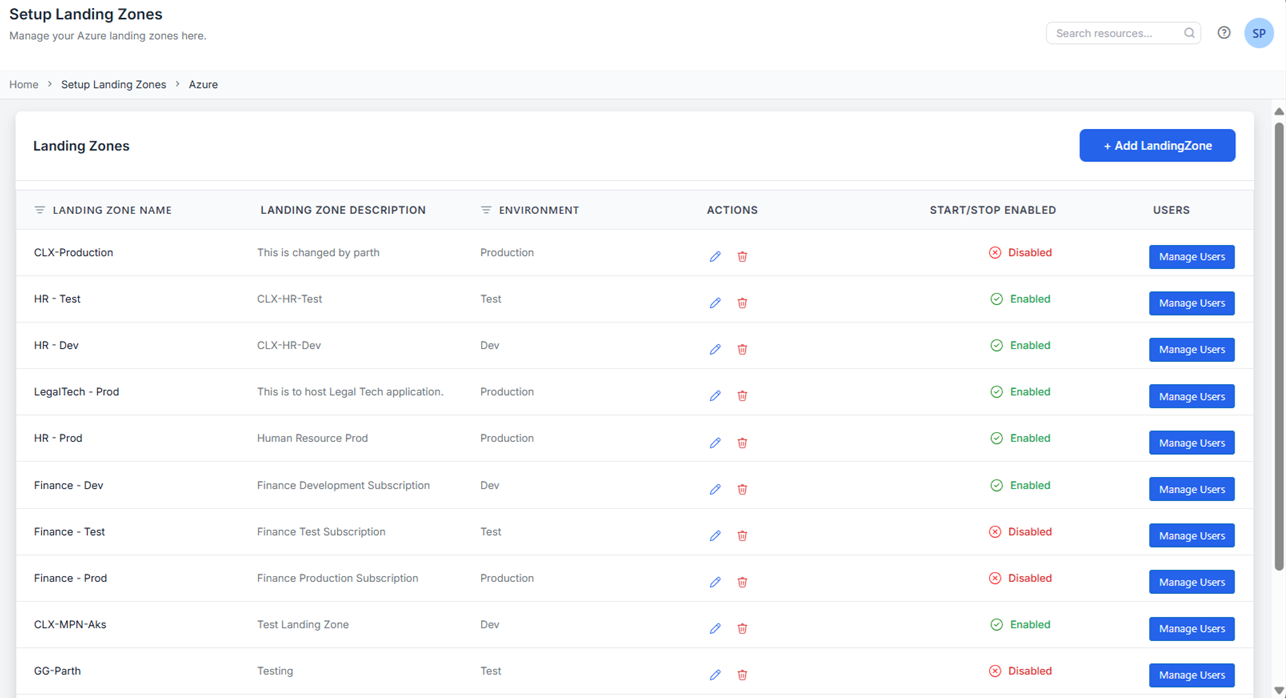
Task: Select the Azure breadcrumb
Action: point(203,85)
